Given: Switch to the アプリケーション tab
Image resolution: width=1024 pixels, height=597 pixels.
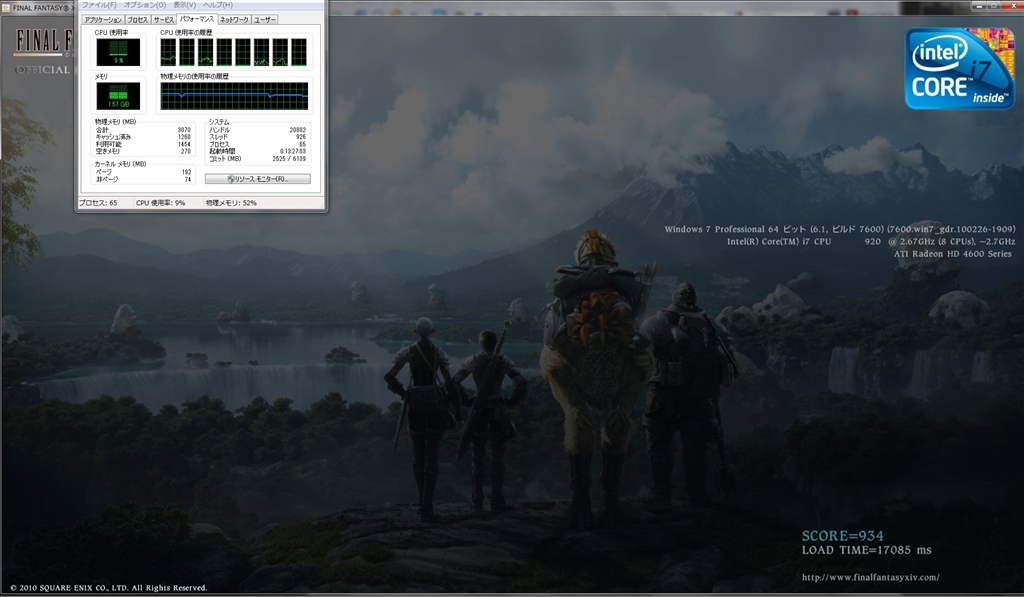Looking at the screenshot, I should click(x=103, y=20).
